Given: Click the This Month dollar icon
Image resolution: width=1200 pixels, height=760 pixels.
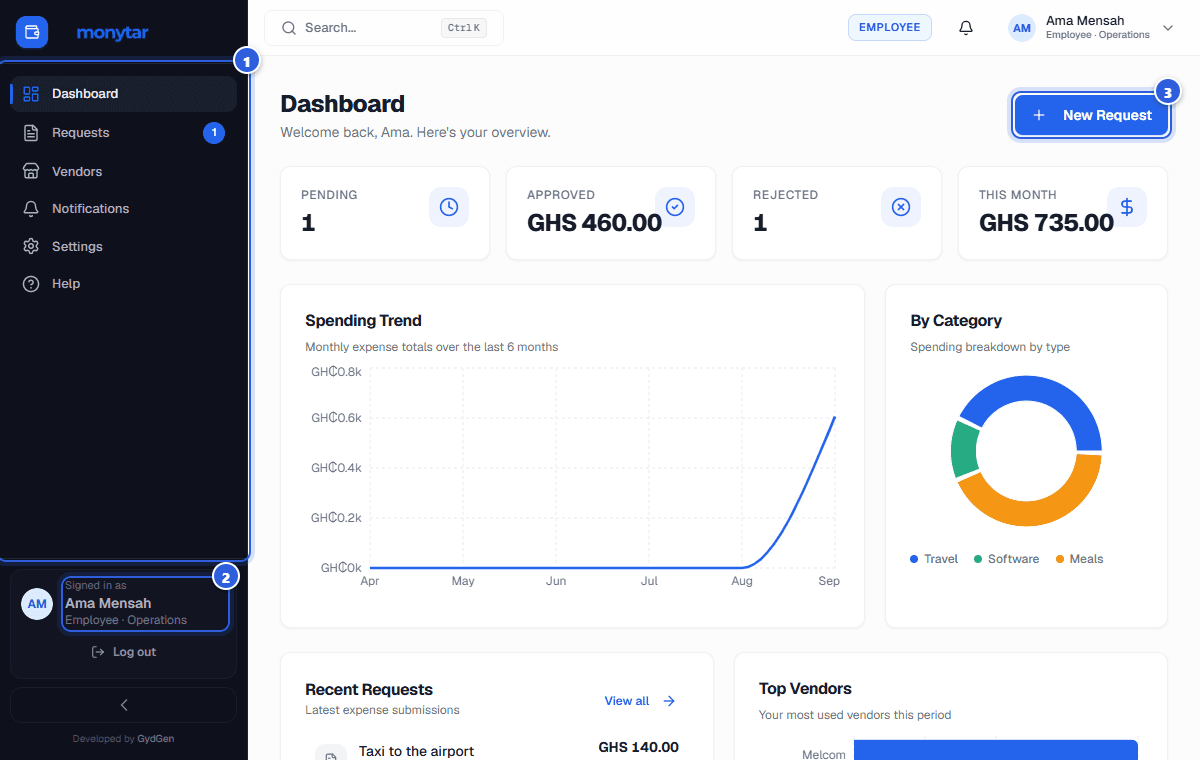Looking at the screenshot, I should (1127, 207).
